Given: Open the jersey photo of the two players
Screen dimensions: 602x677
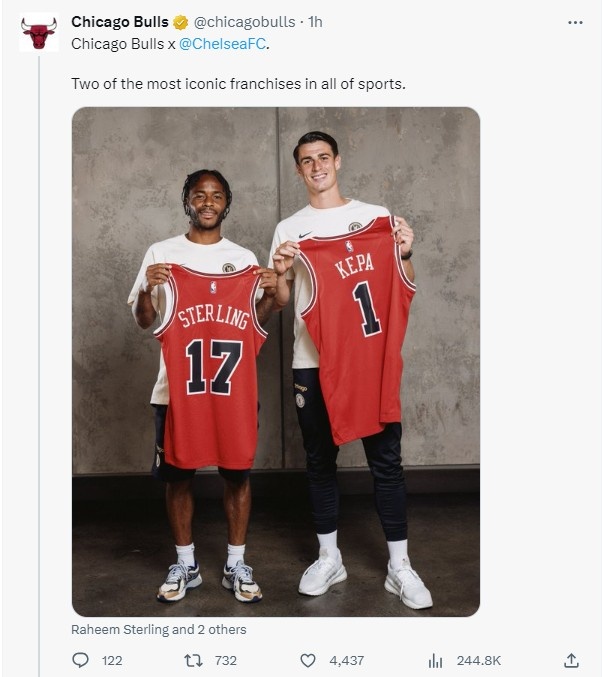Looking at the screenshot, I should coord(275,361).
